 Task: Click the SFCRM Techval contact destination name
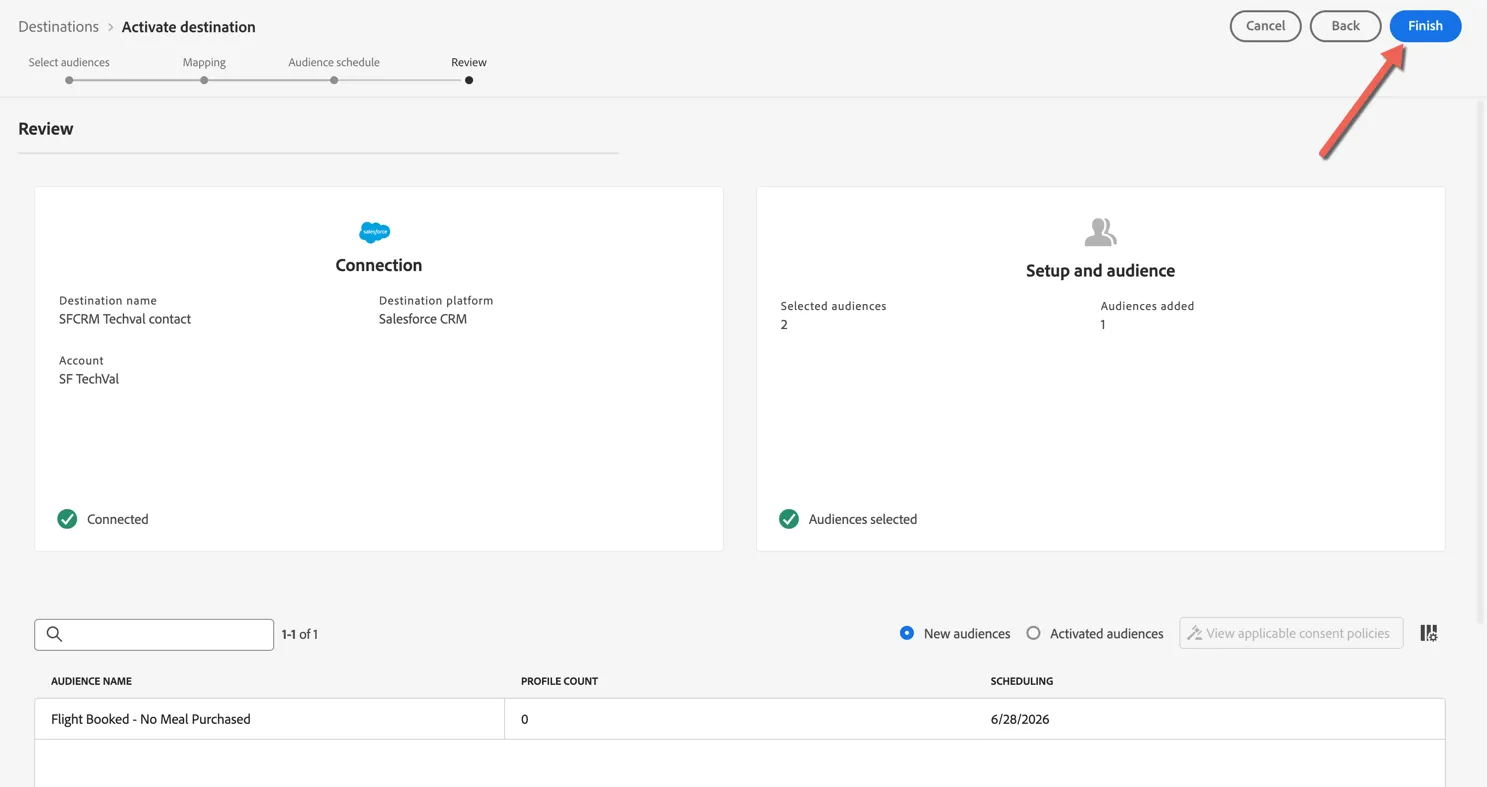tap(125, 319)
